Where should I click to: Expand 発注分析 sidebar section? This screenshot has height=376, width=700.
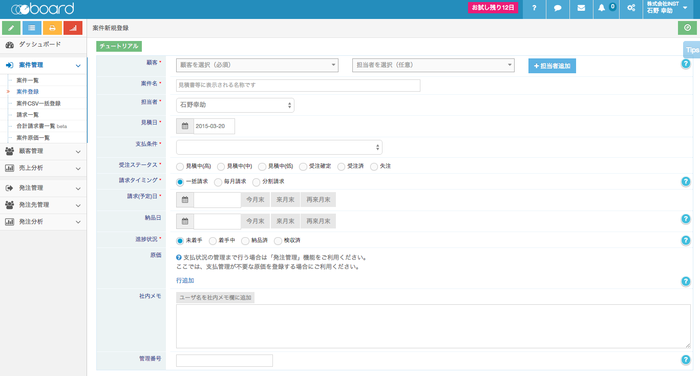(43, 222)
